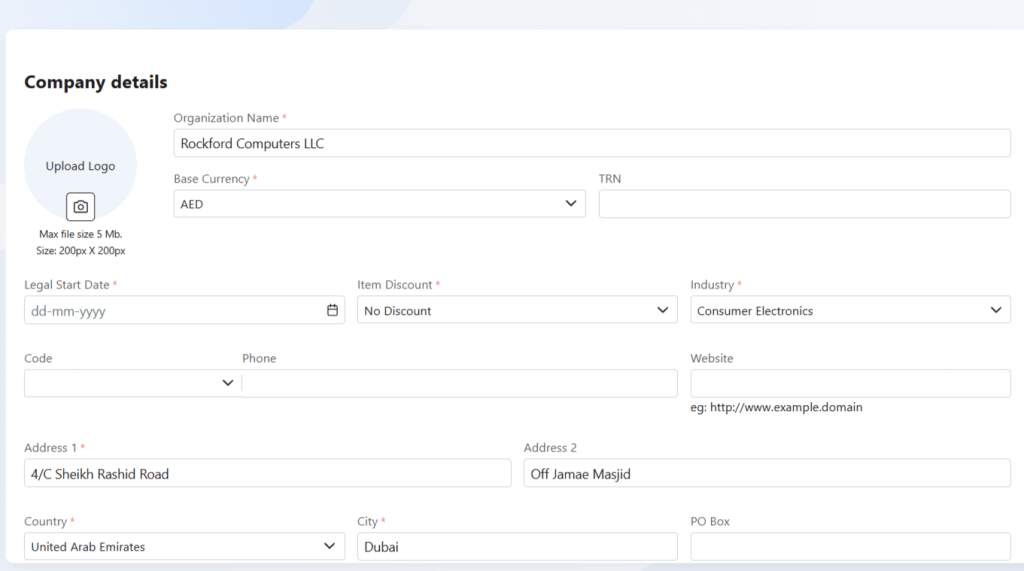Focus the City field containing Dubai

click(x=517, y=546)
